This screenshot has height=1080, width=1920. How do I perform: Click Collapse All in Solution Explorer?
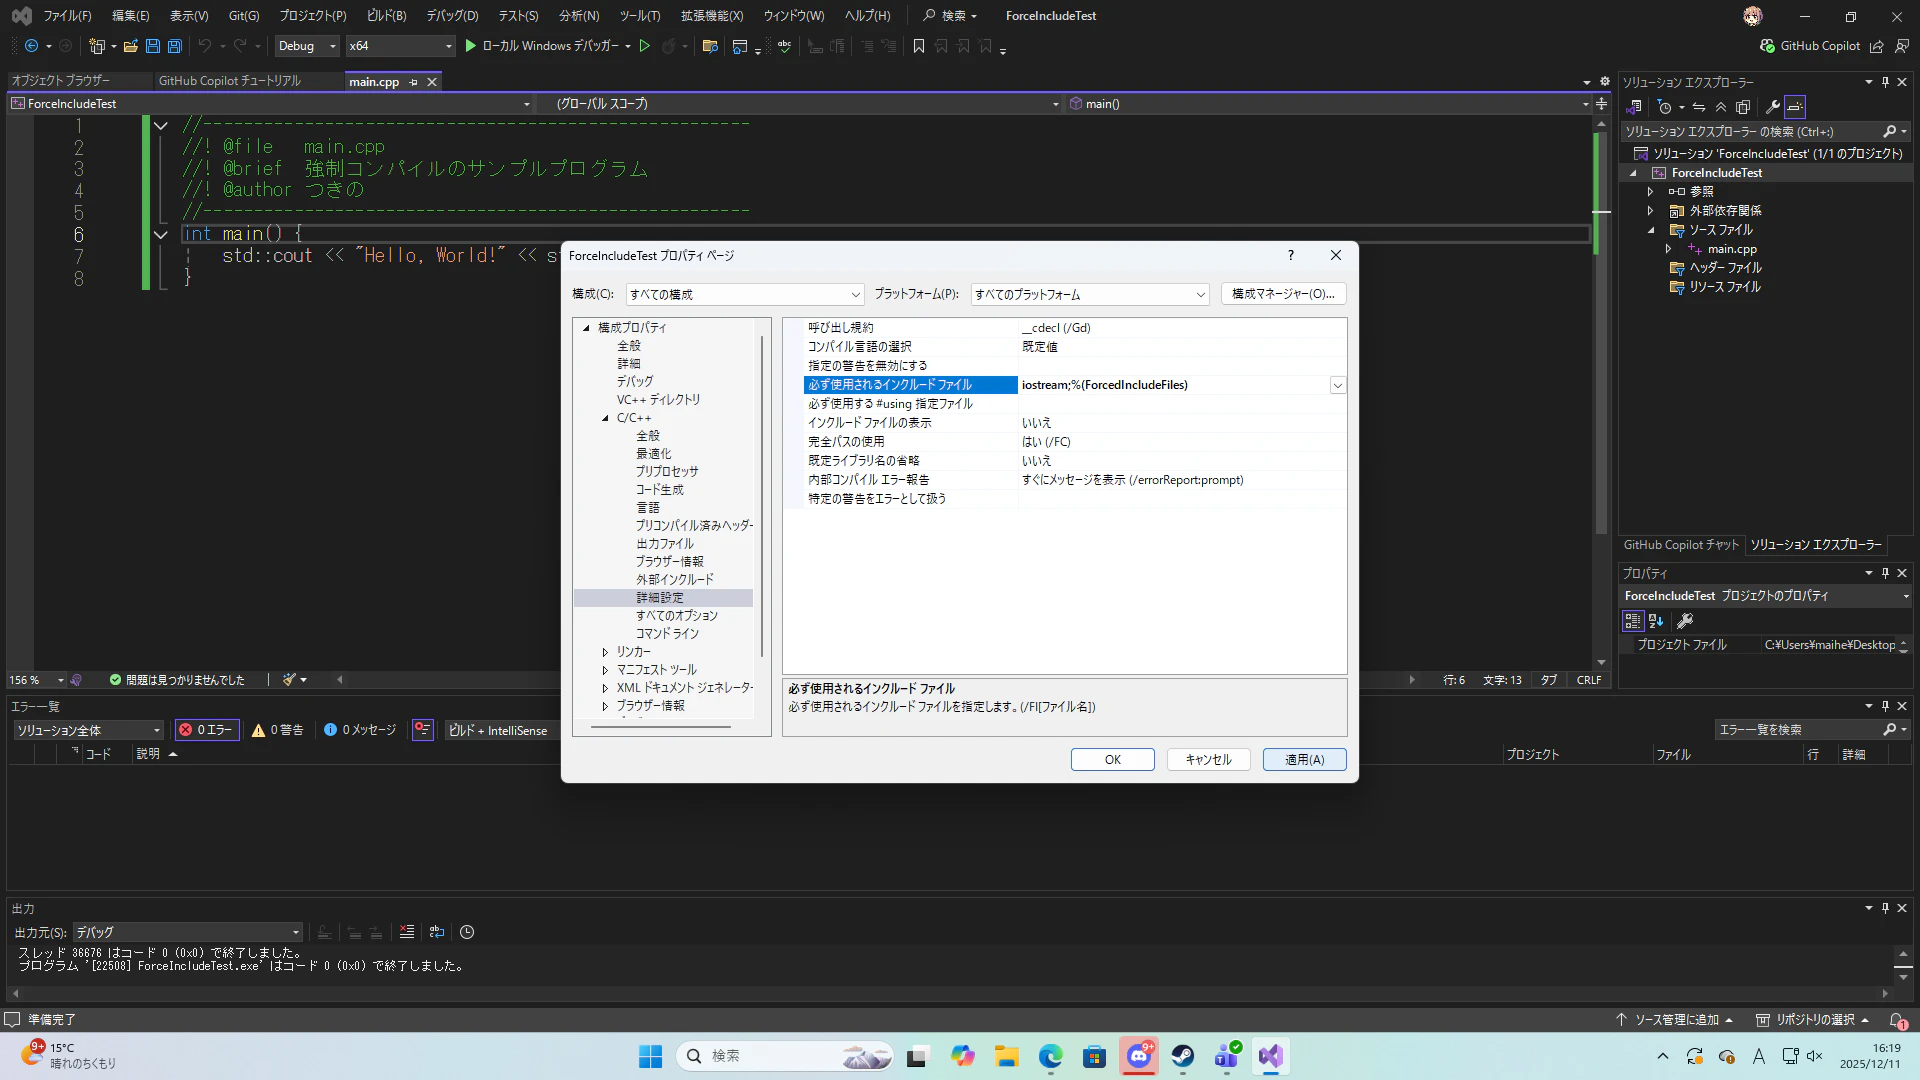click(1721, 107)
